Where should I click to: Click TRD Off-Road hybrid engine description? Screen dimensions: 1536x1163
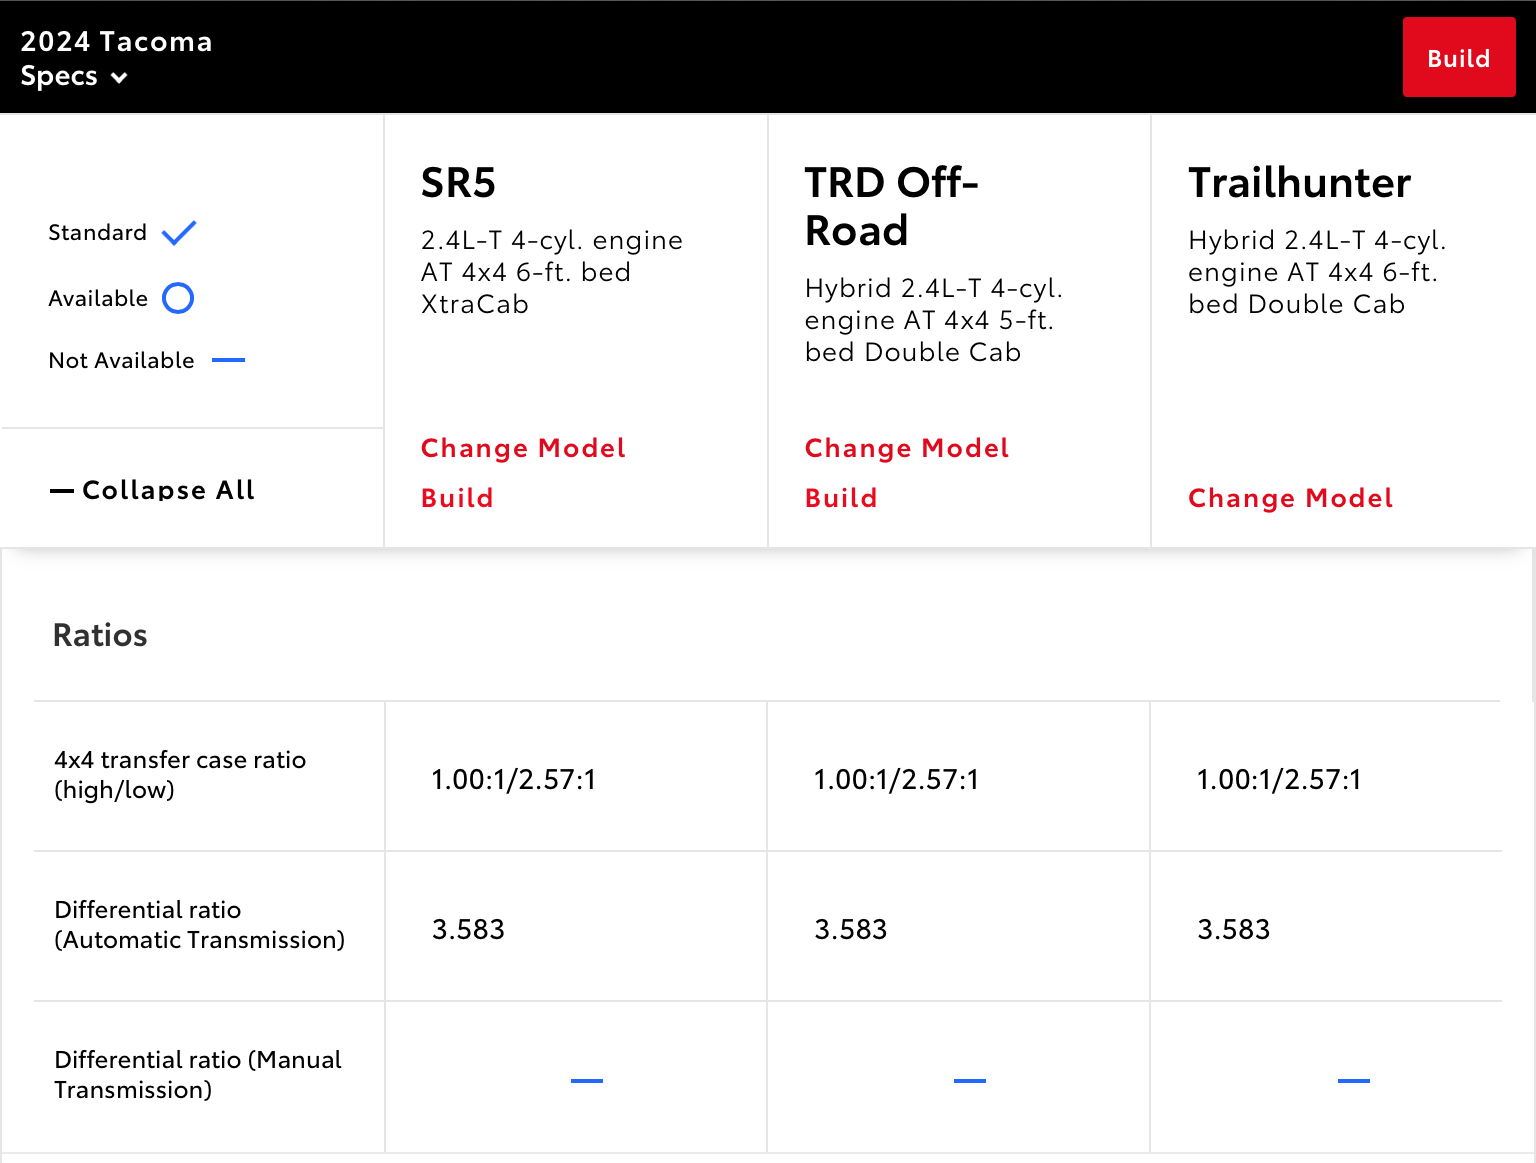point(934,320)
